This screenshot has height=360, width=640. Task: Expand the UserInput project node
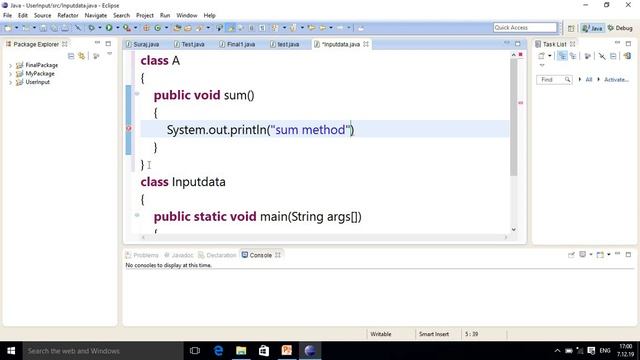tap(10, 82)
